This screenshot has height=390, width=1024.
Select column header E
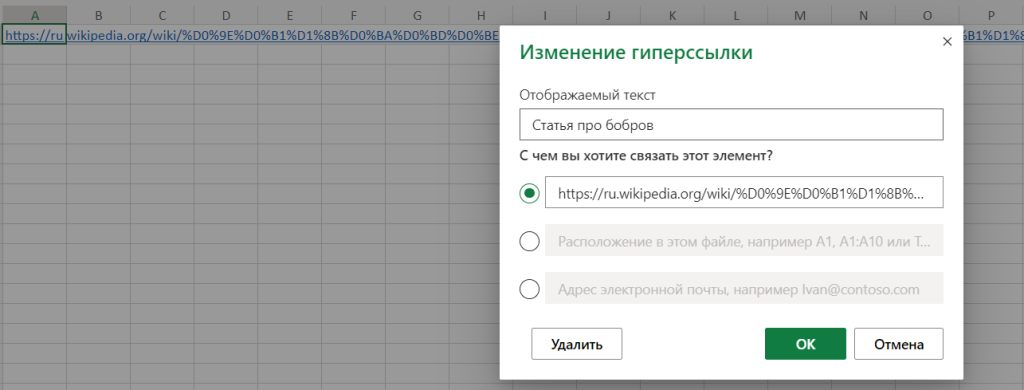click(289, 15)
